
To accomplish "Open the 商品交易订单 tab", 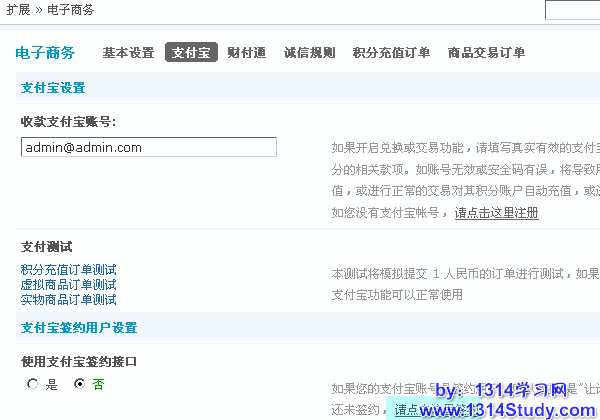I will coord(486,53).
